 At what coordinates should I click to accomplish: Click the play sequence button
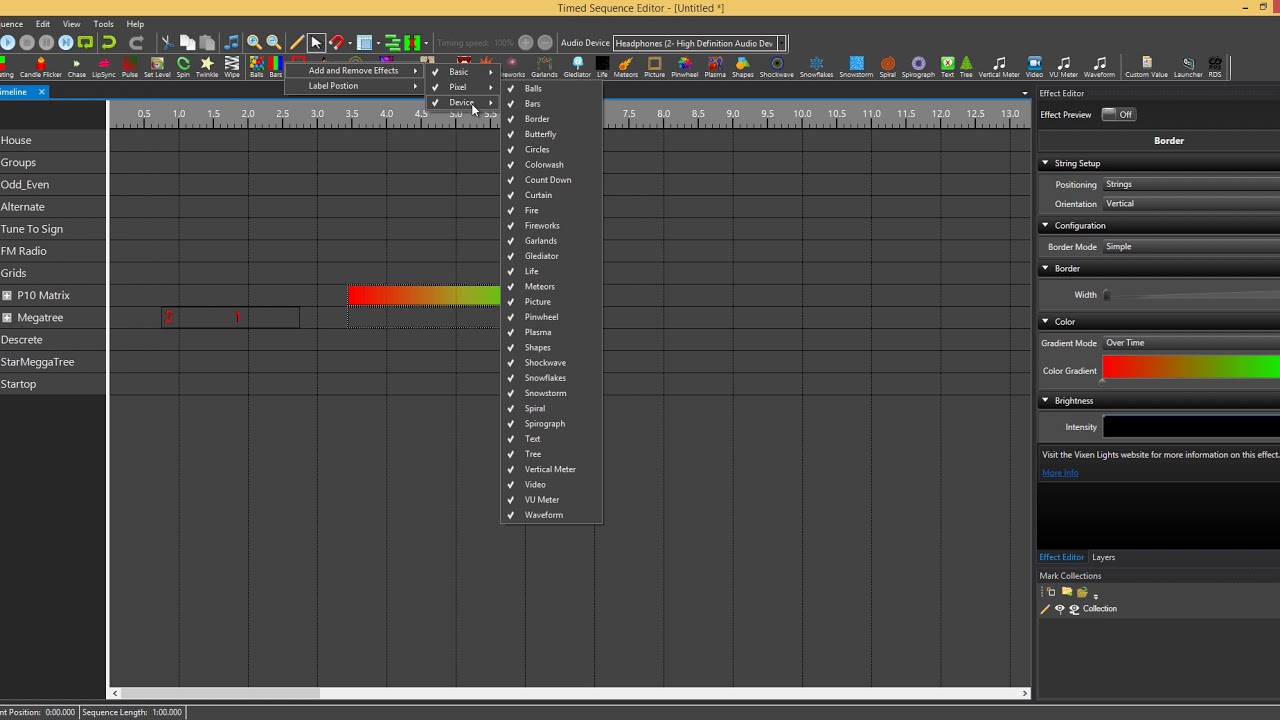[x=8, y=43]
